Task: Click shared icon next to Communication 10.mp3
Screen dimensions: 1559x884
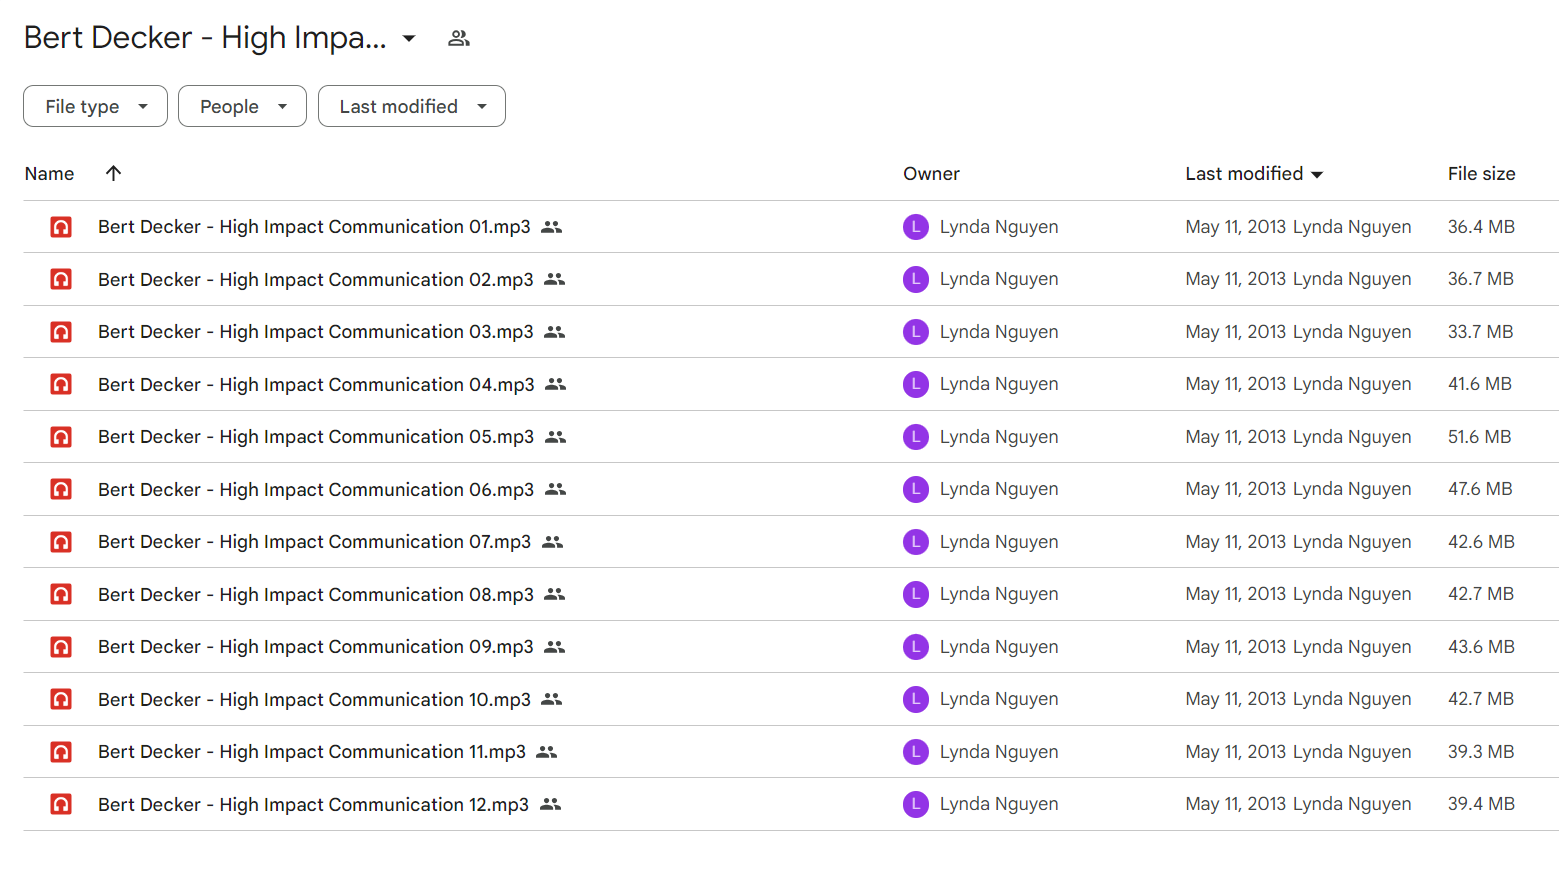Action: (552, 699)
